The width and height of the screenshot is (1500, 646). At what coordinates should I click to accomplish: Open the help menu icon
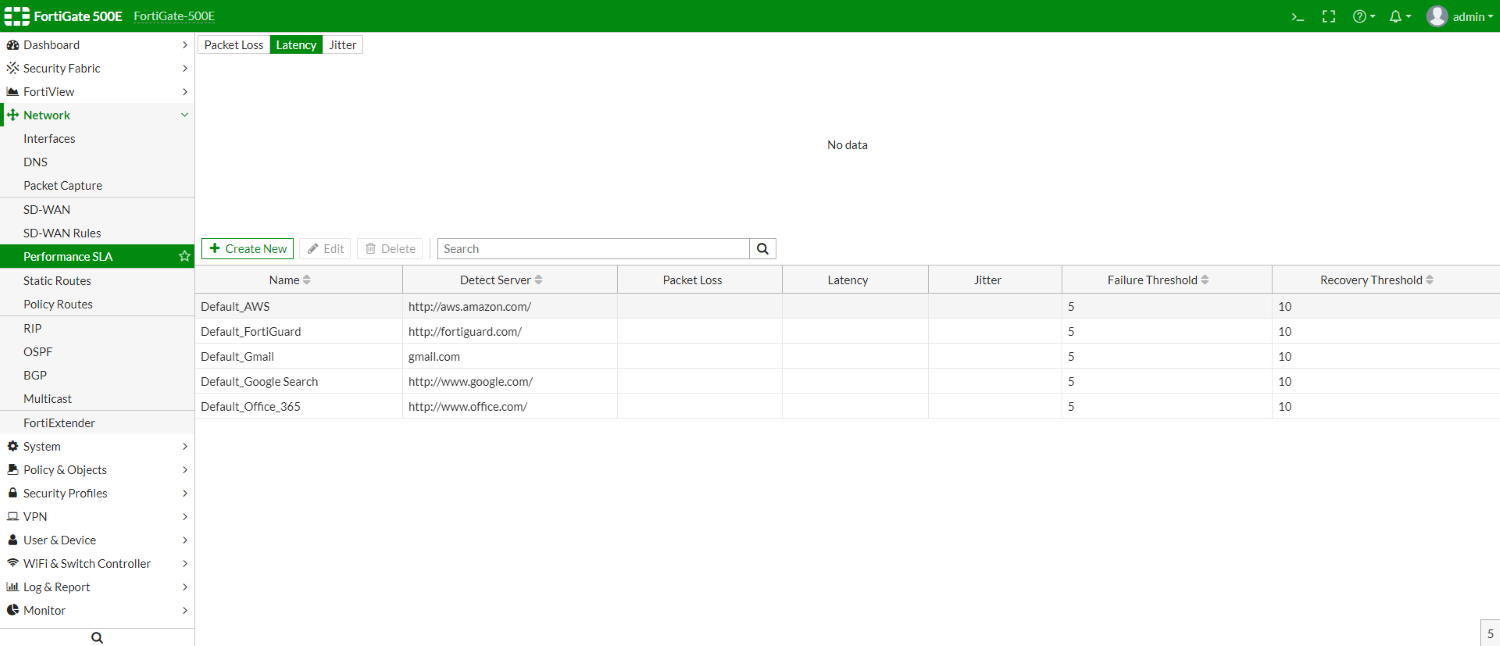[1360, 16]
